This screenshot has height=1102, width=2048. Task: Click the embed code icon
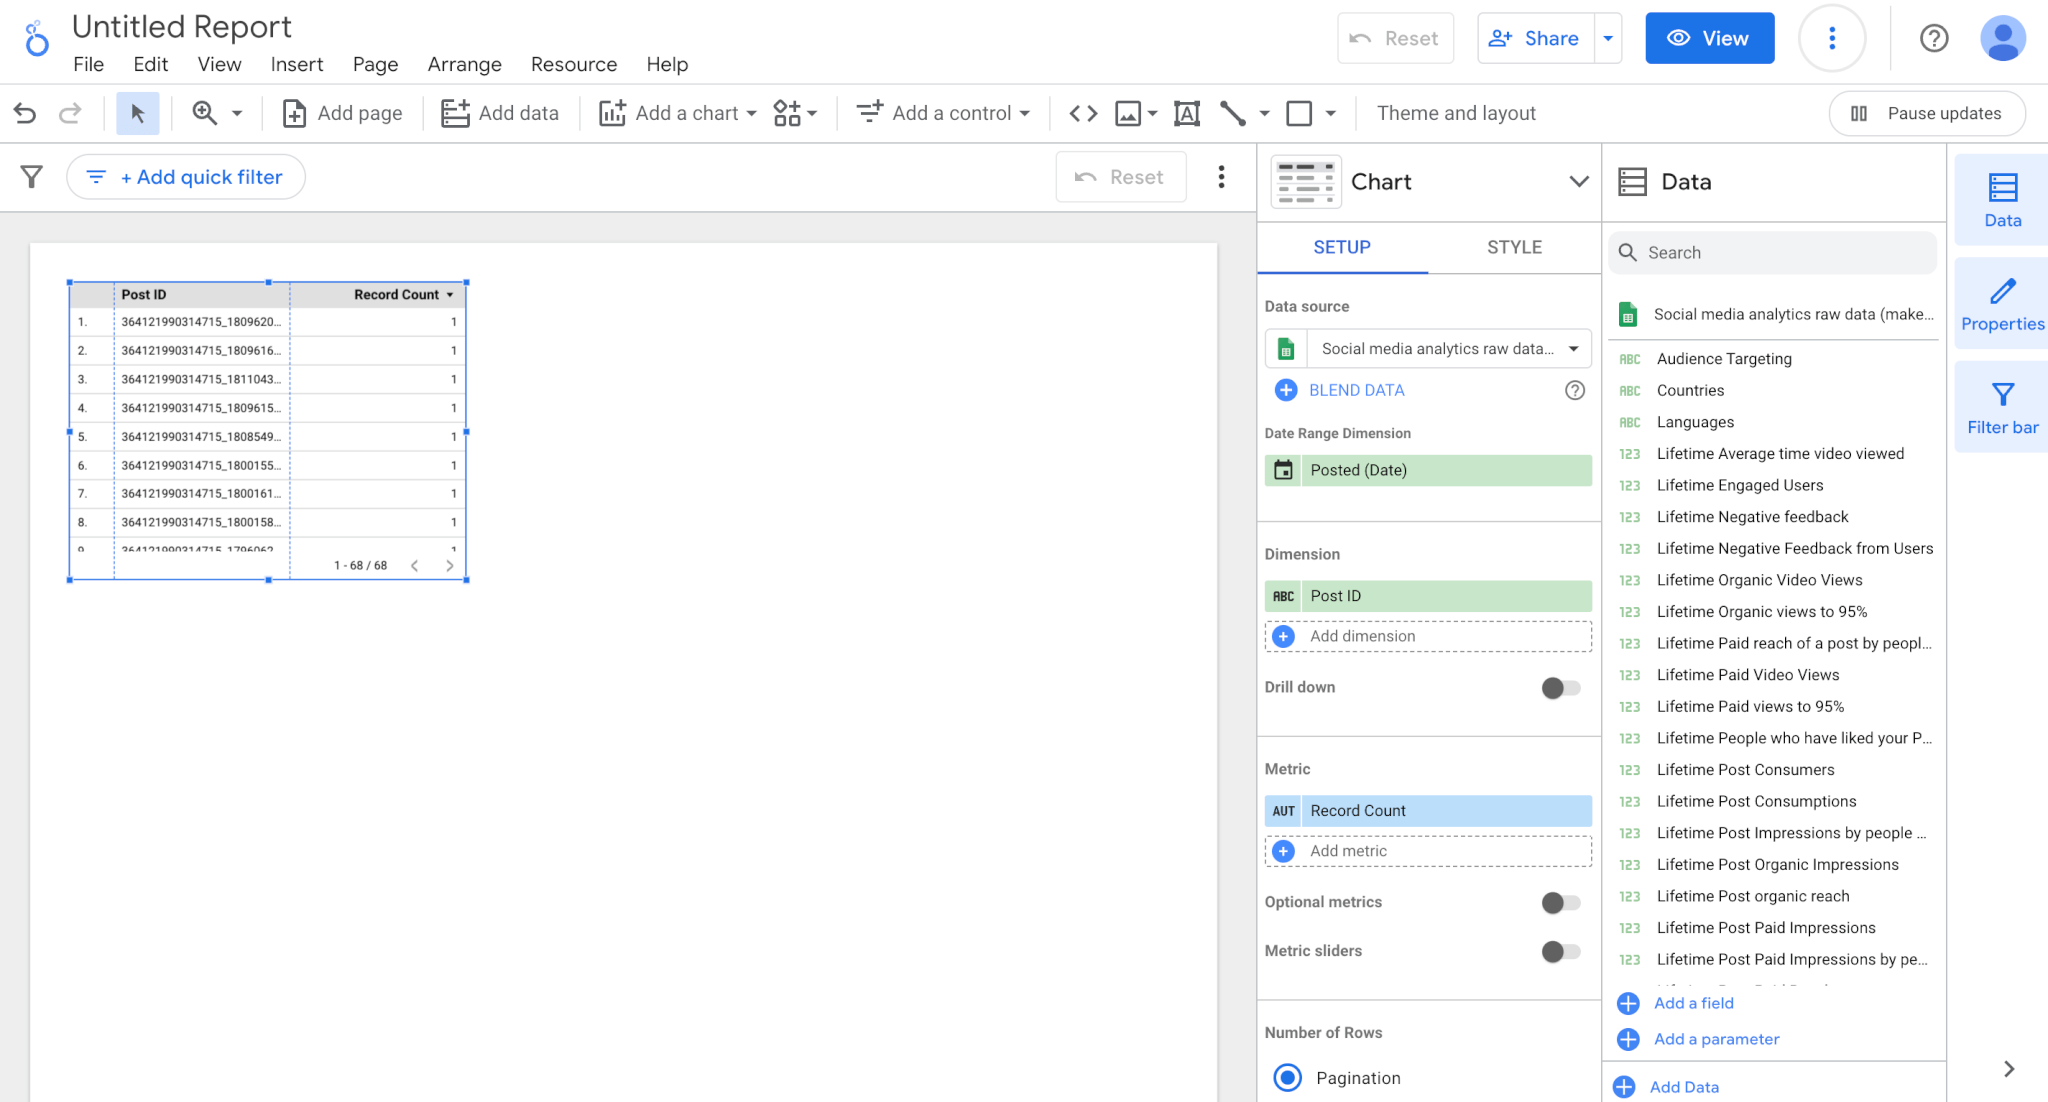(x=1081, y=113)
